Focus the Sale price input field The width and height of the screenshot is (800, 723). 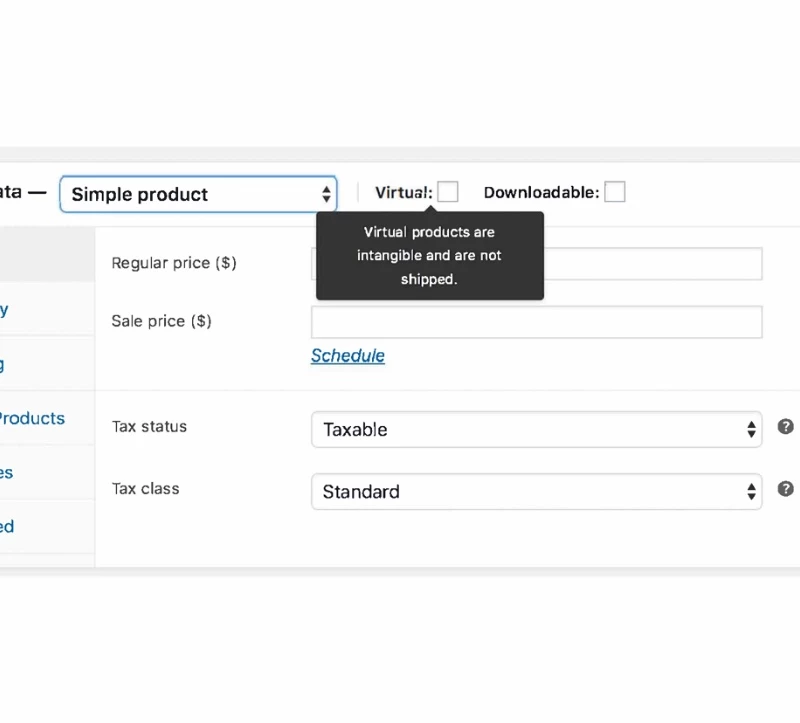pyautogui.click(x=537, y=322)
